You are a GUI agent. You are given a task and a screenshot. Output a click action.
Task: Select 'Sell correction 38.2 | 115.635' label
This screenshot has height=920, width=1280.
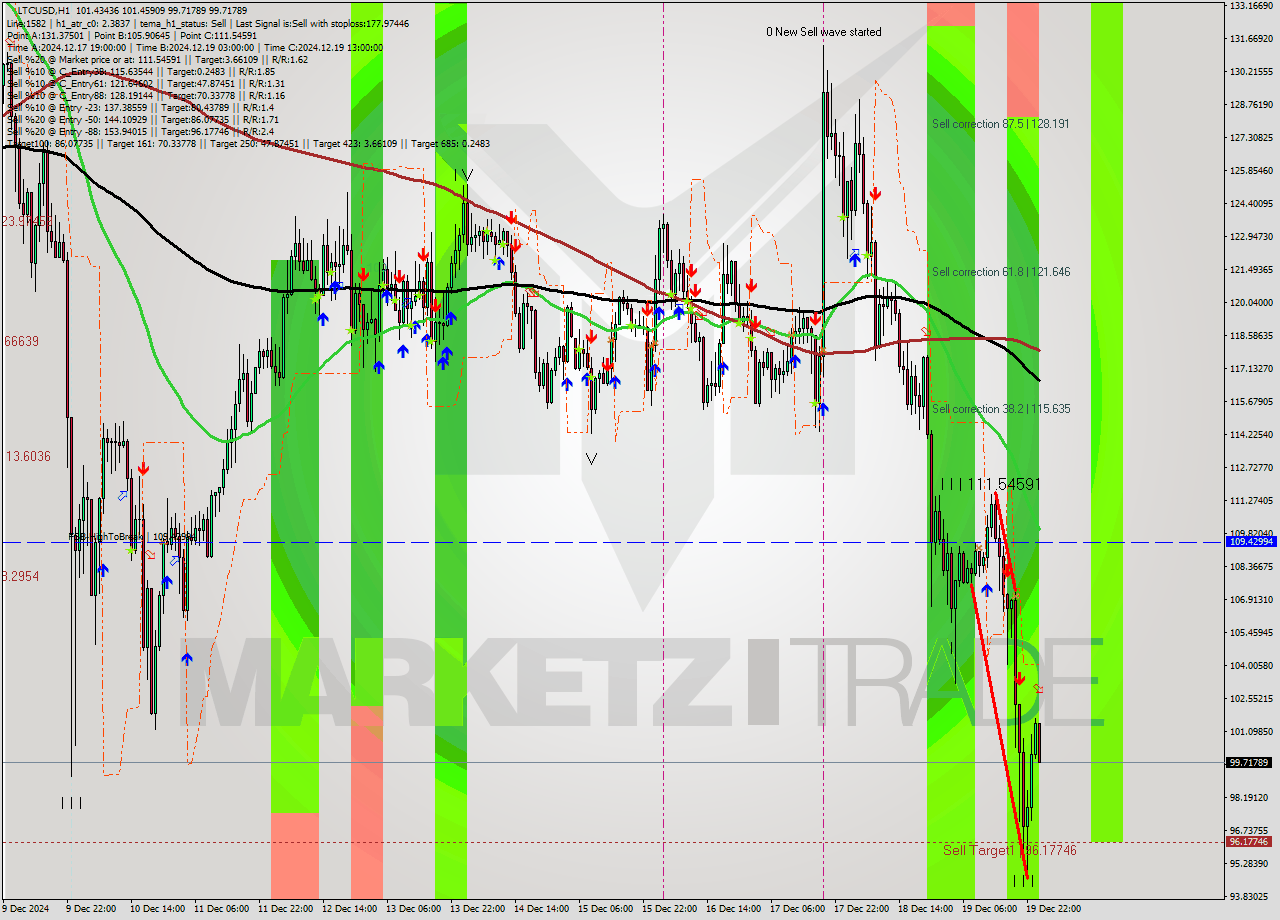(x=1000, y=409)
